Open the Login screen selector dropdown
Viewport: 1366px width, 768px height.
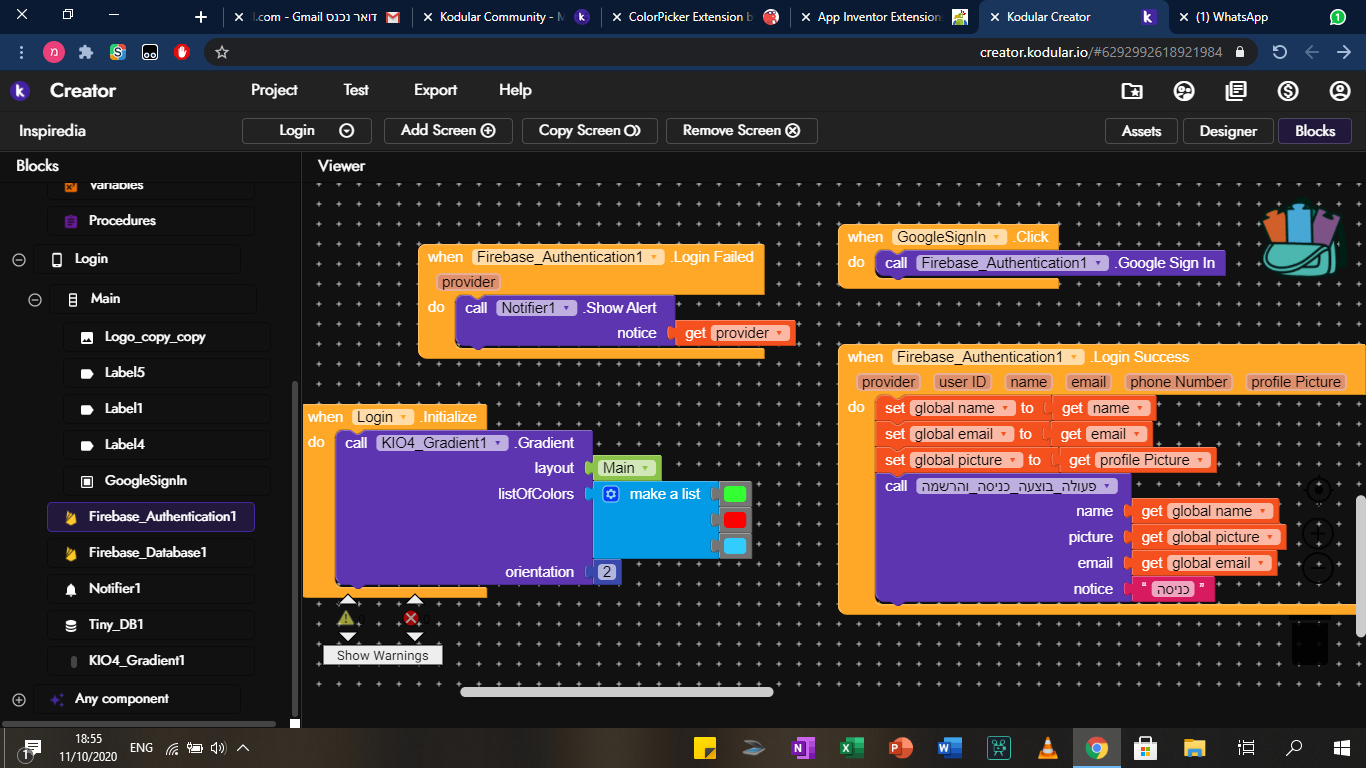coord(307,131)
